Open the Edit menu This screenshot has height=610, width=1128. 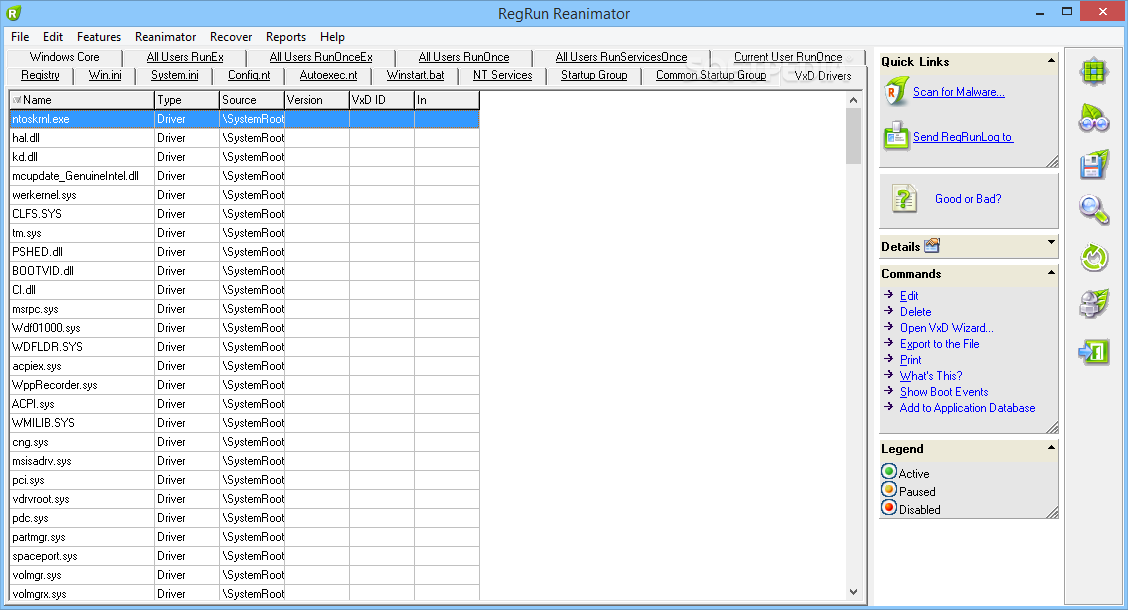[53, 37]
